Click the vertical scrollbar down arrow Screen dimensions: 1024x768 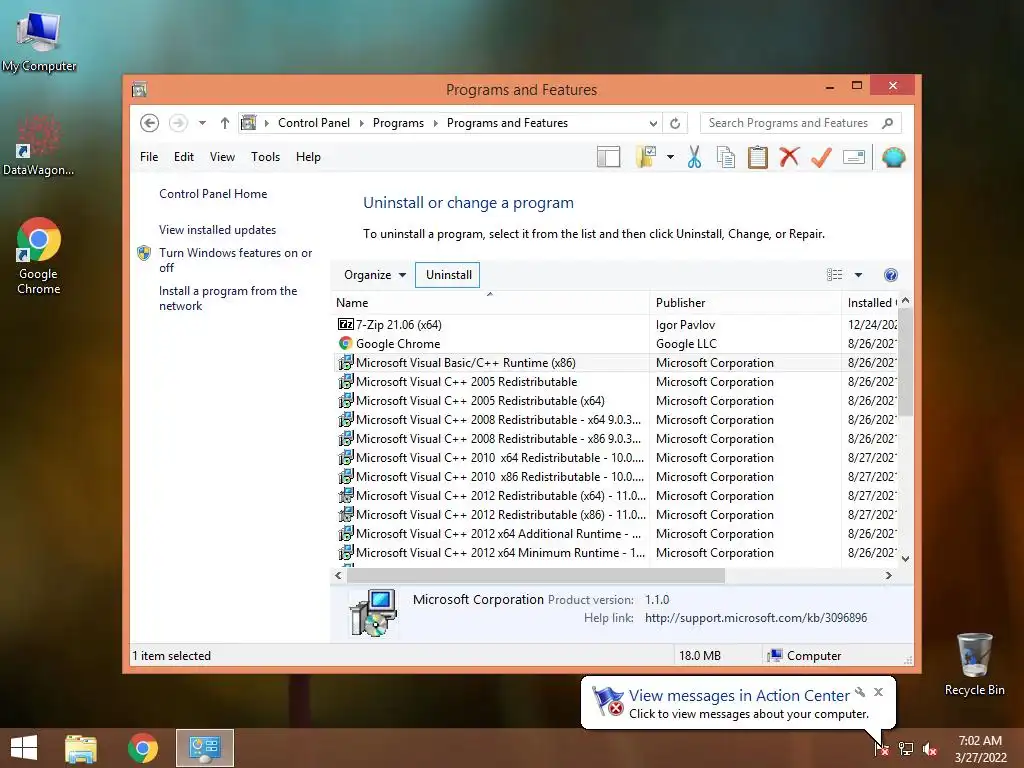point(905,559)
